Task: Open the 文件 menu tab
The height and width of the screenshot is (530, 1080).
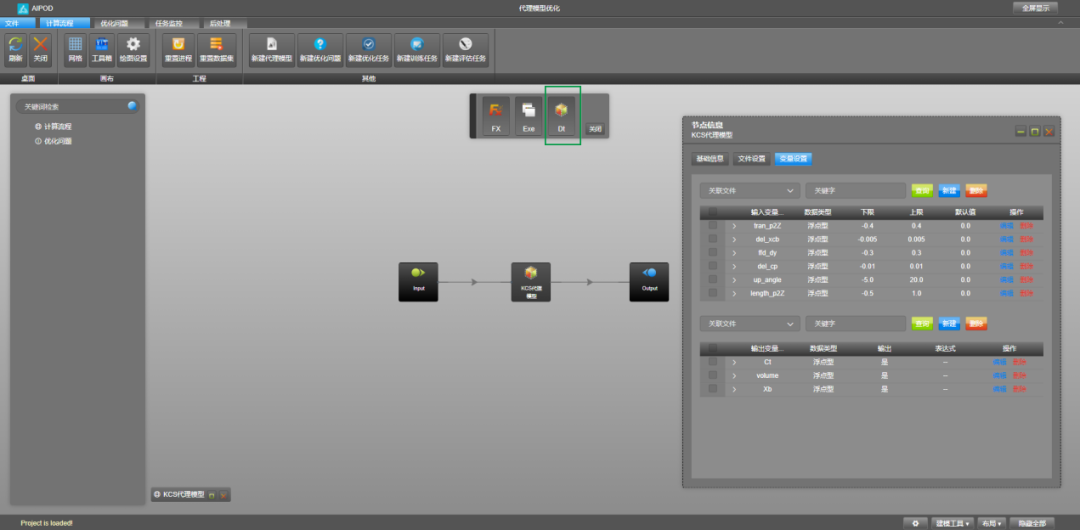Action: point(17,23)
